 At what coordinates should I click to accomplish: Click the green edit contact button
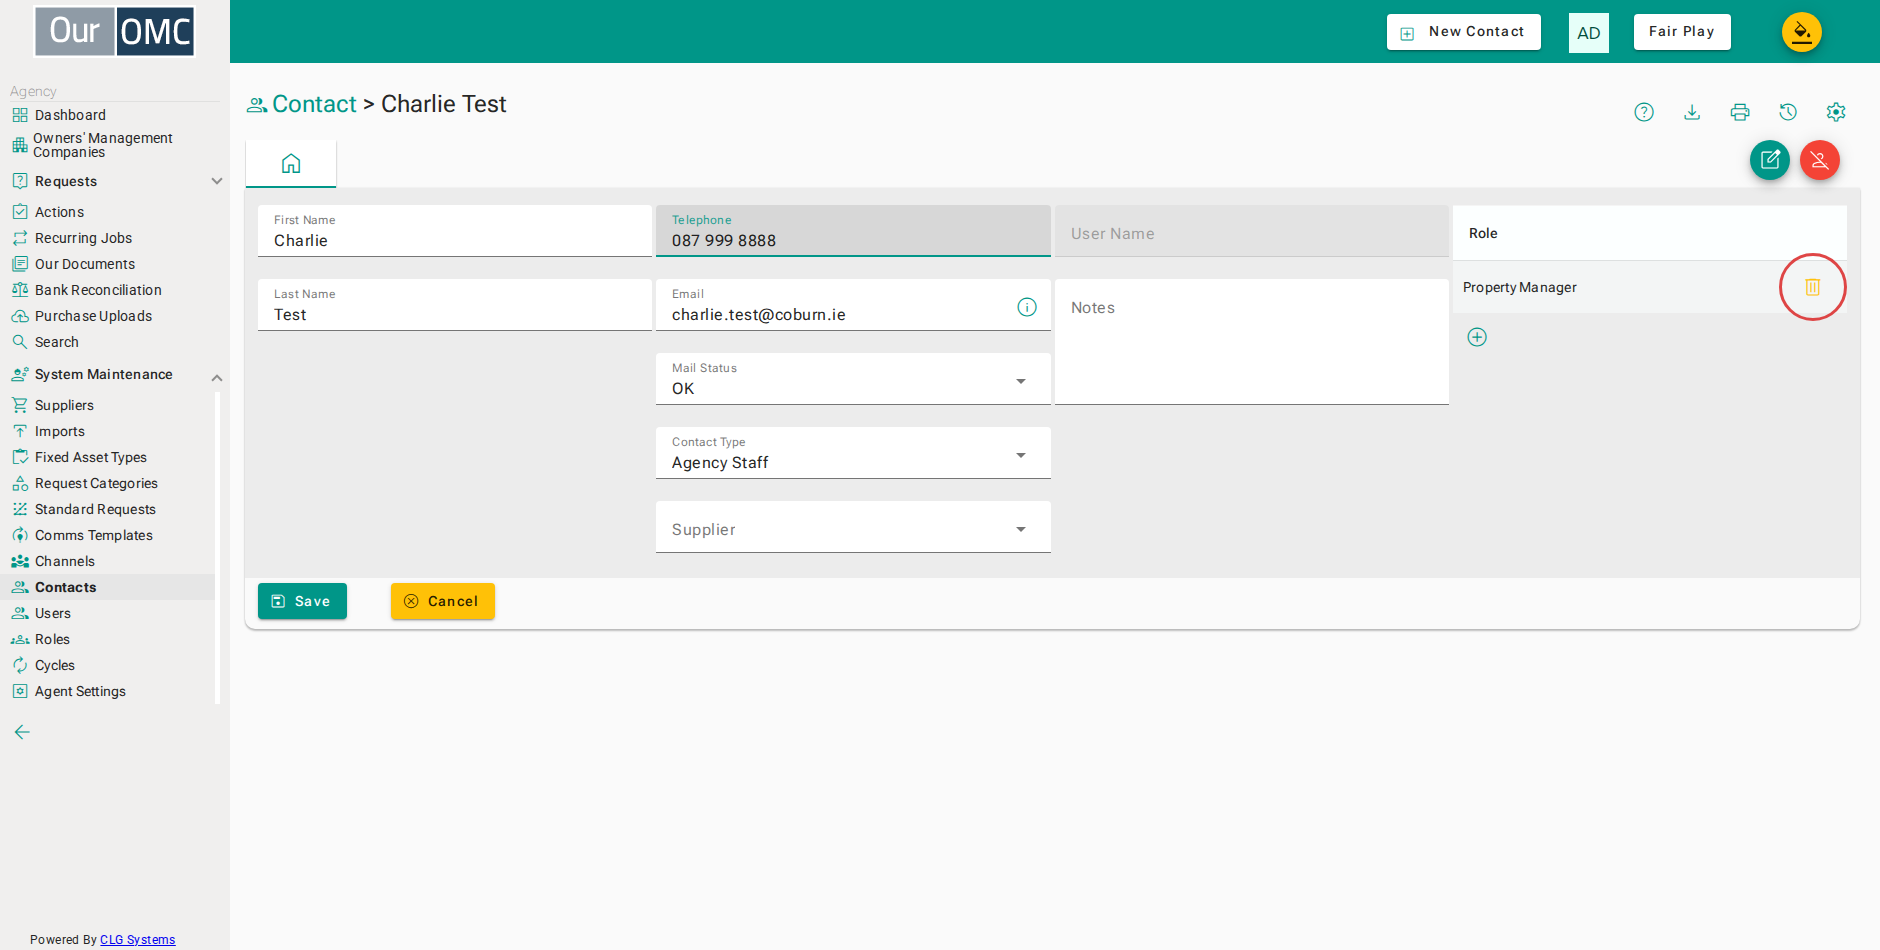pos(1770,160)
